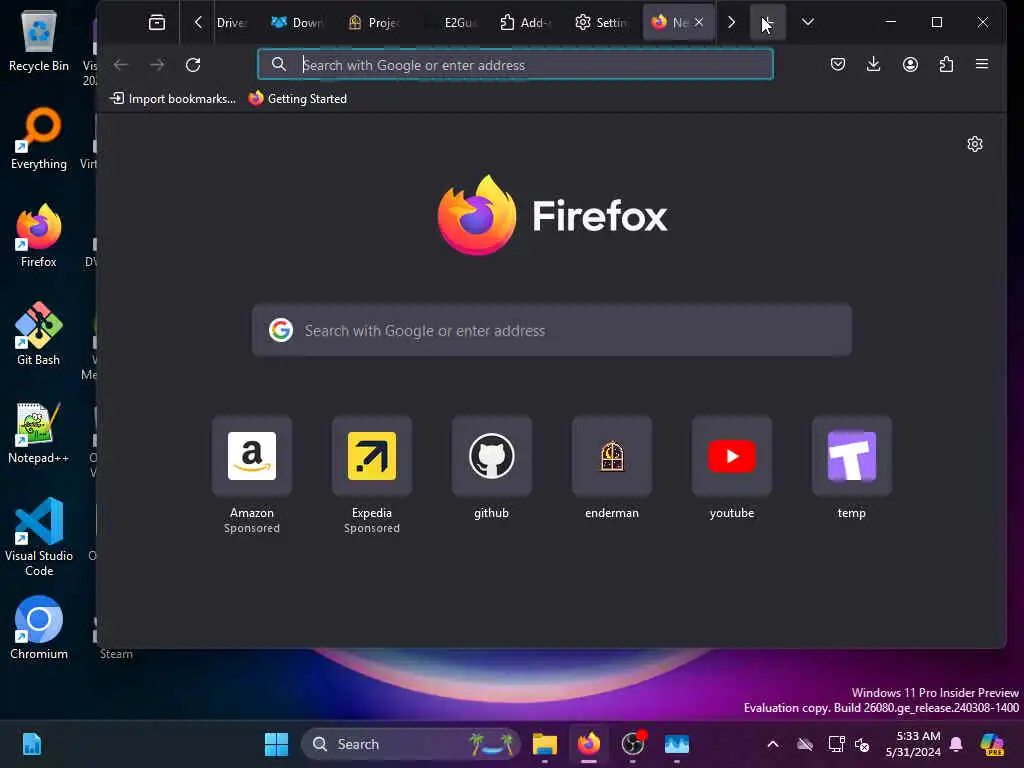
Task: Select the Chromium desktop shortcut
Action: click(x=39, y=628)
